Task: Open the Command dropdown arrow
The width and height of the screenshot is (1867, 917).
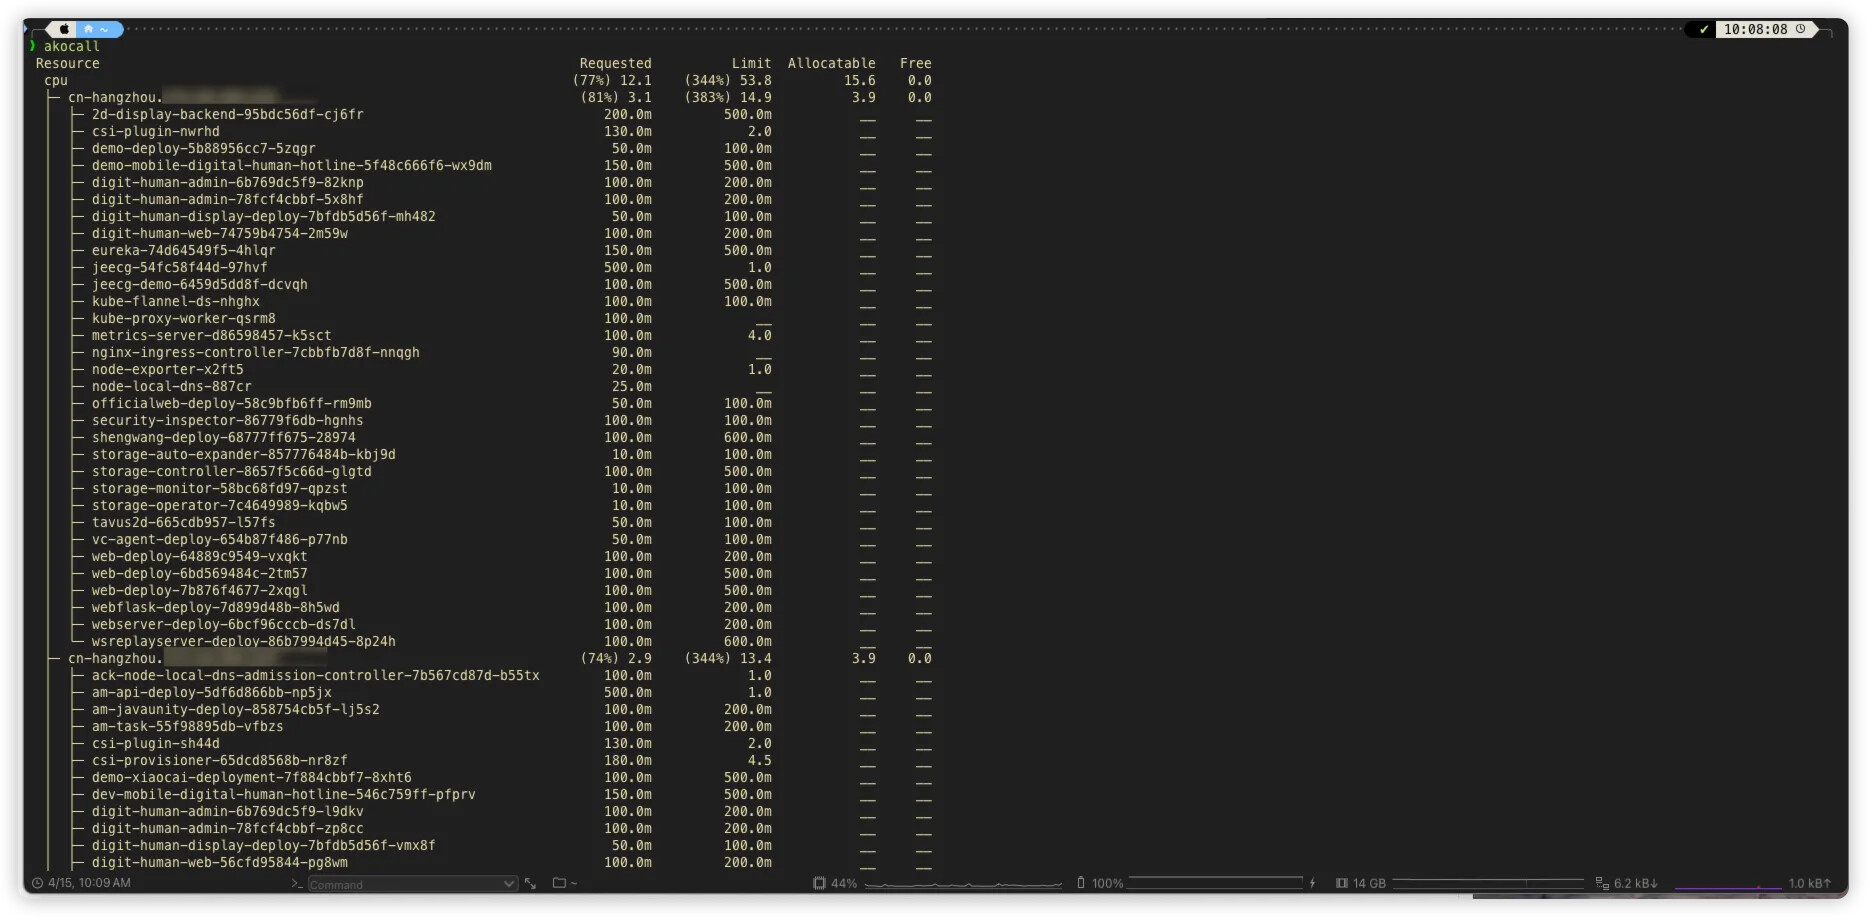Action: coord(509,884)
